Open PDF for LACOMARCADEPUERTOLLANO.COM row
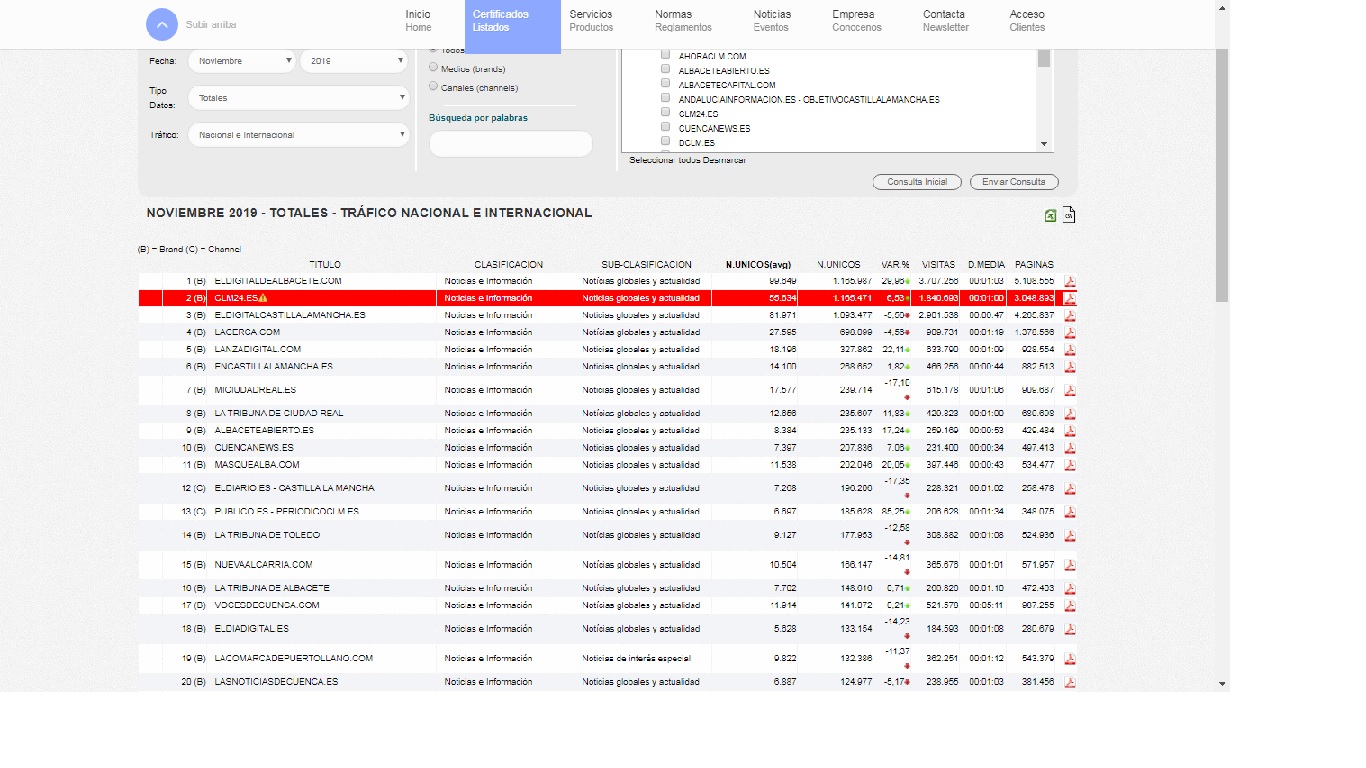This screenshot has width=1366, height=768. tap(1069, 659)
